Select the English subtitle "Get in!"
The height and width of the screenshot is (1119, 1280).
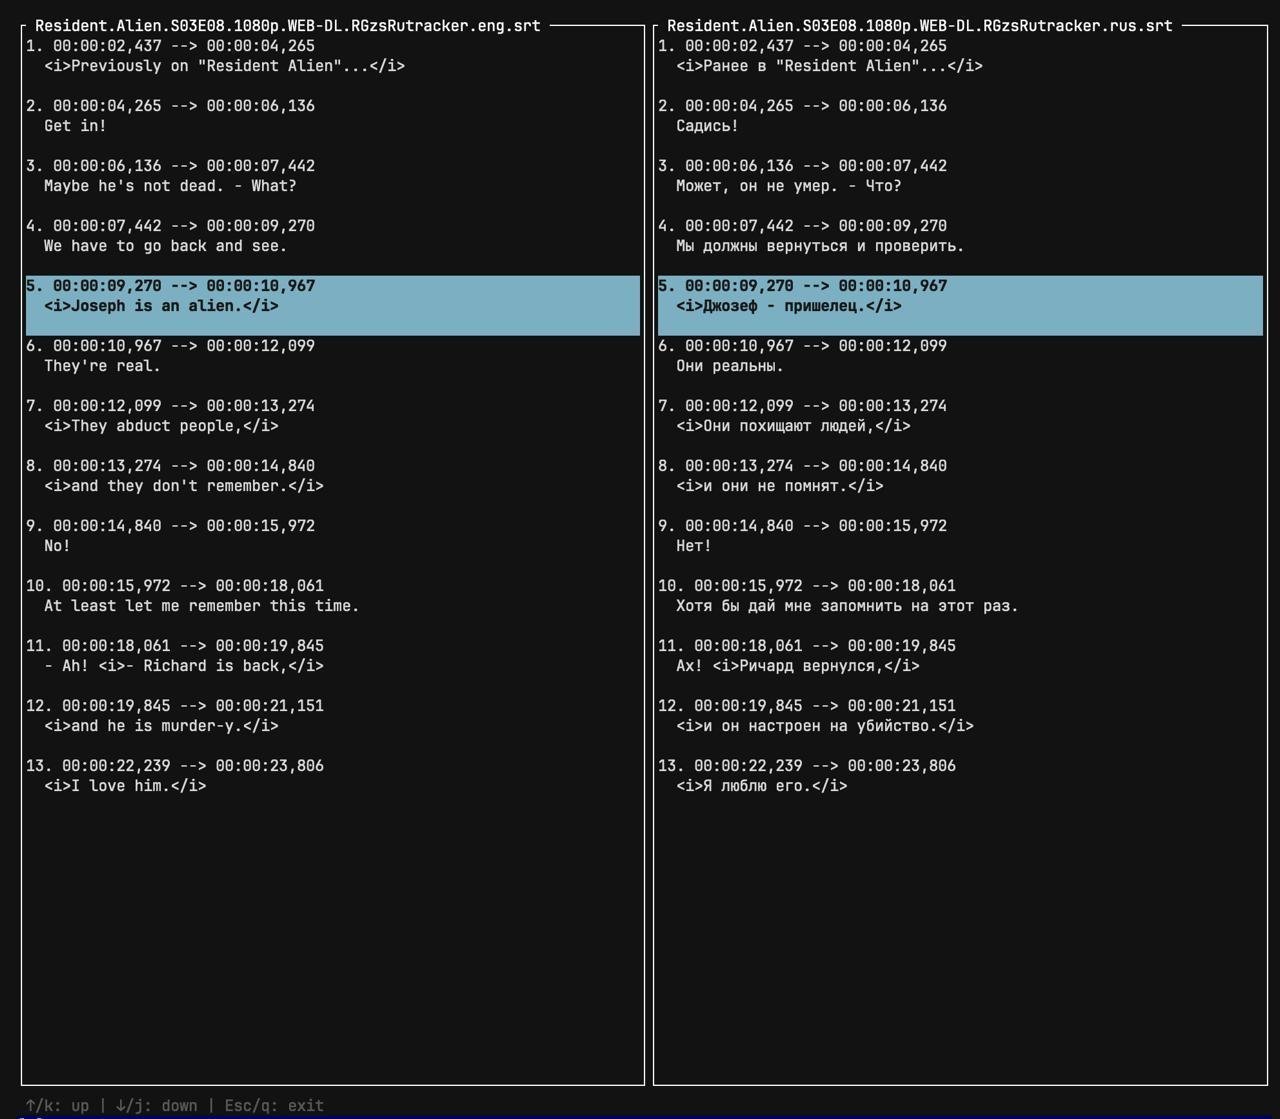point(75,126)
